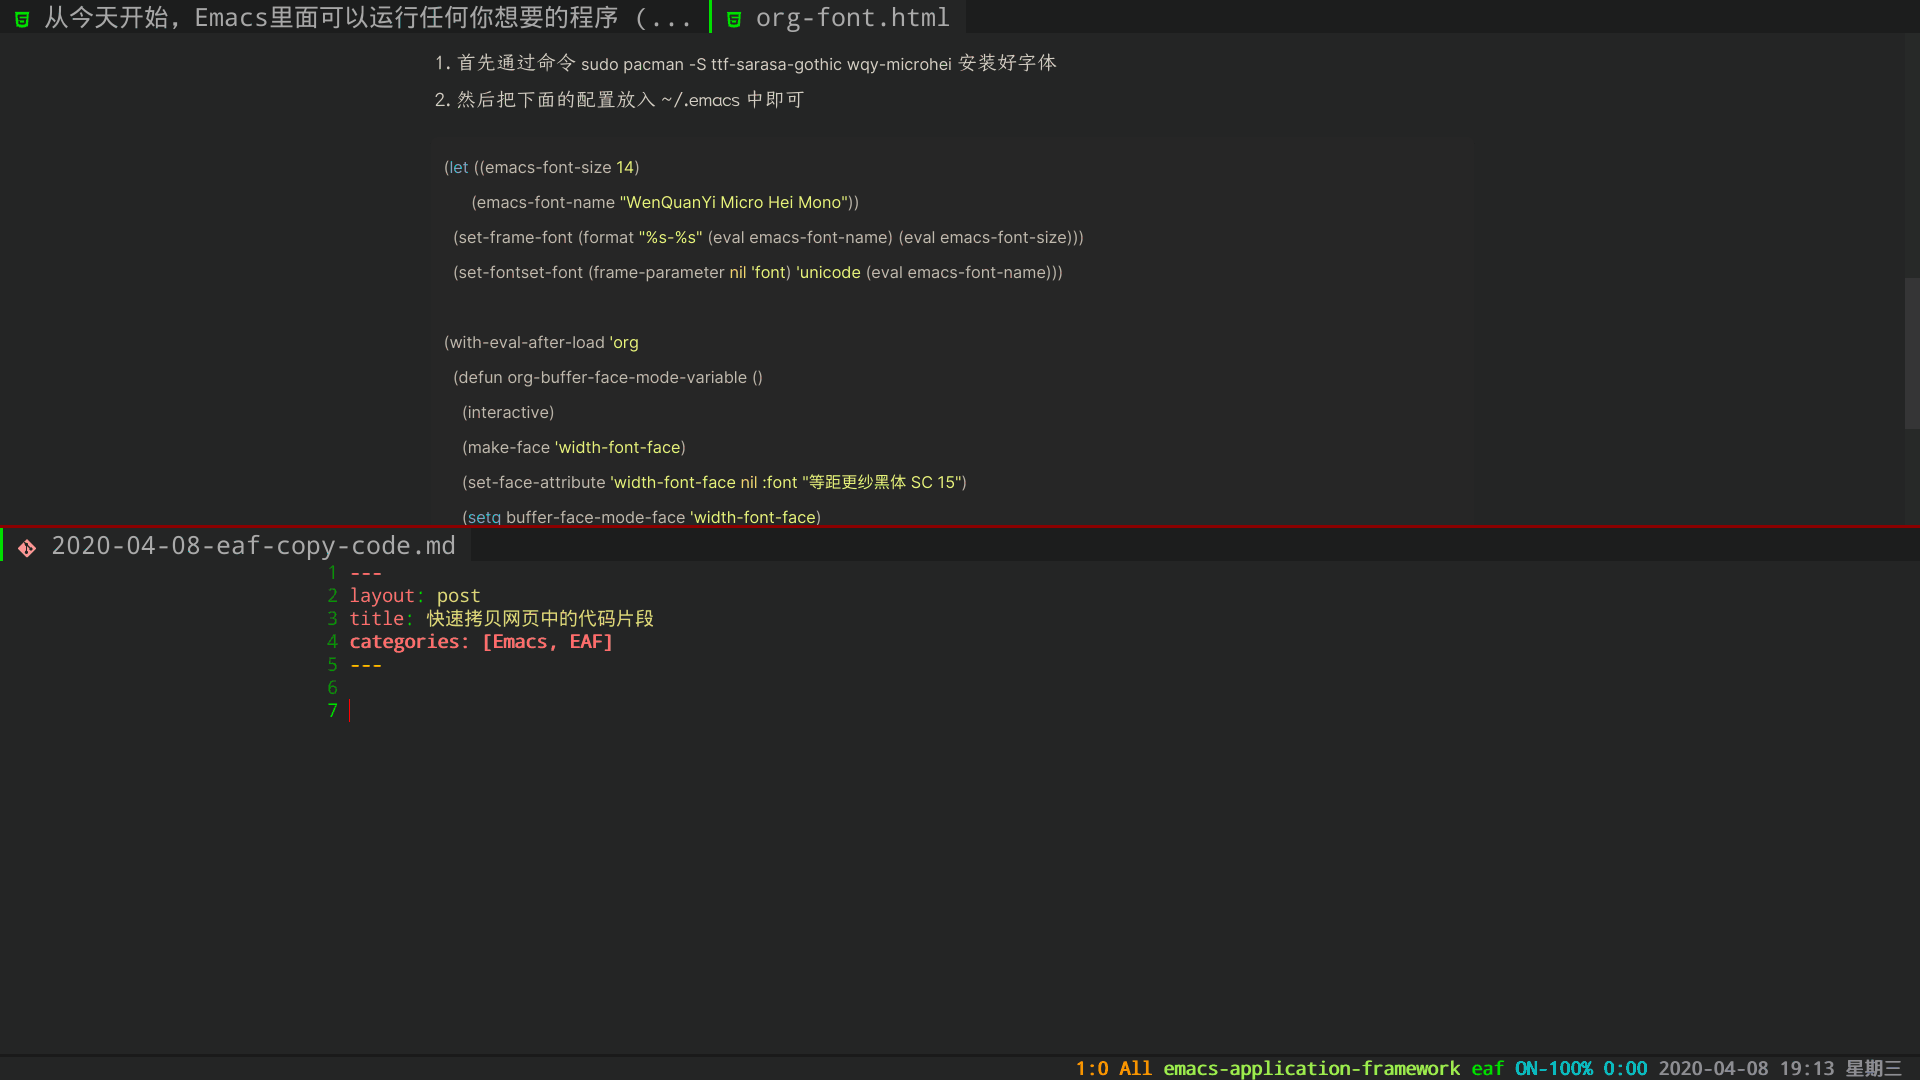Click the 1:0 cursor position indicator
Image resolution: width=1920 pixels, height=1080 pixels.
pos(1090,1068)
